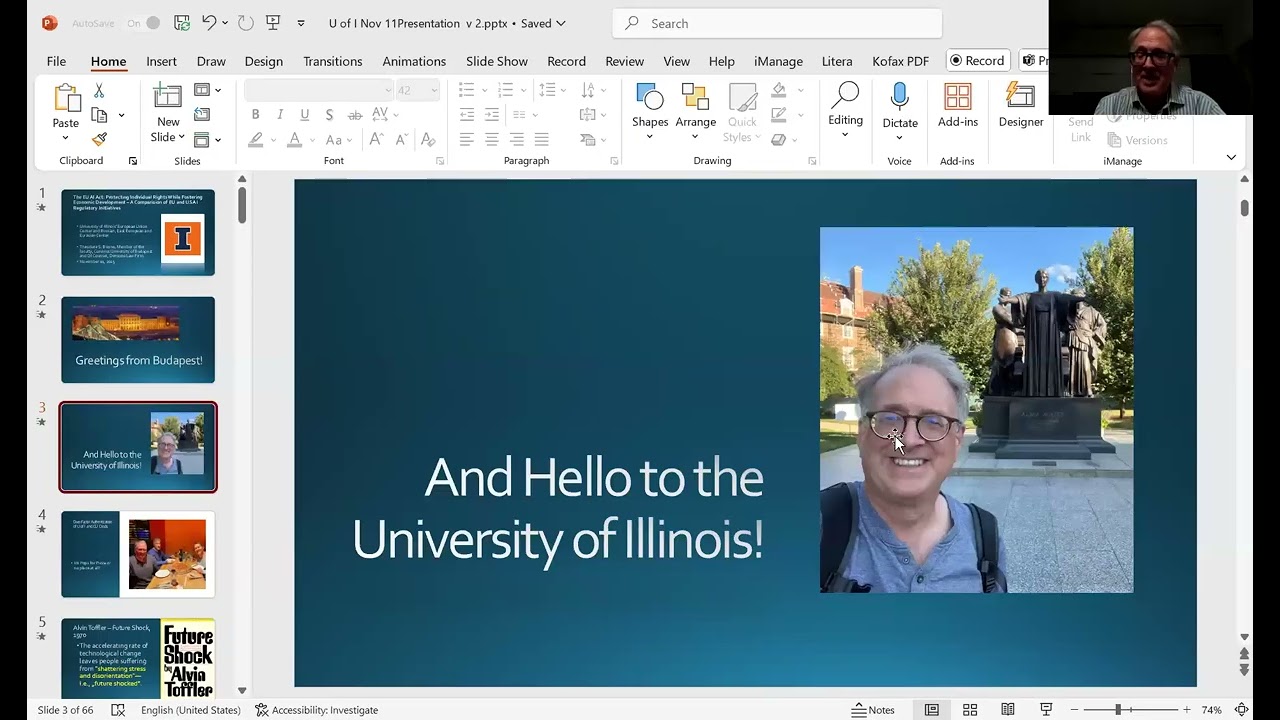Click the Add-ins icon
1280x720 pixels.
(x=957, y=97)
